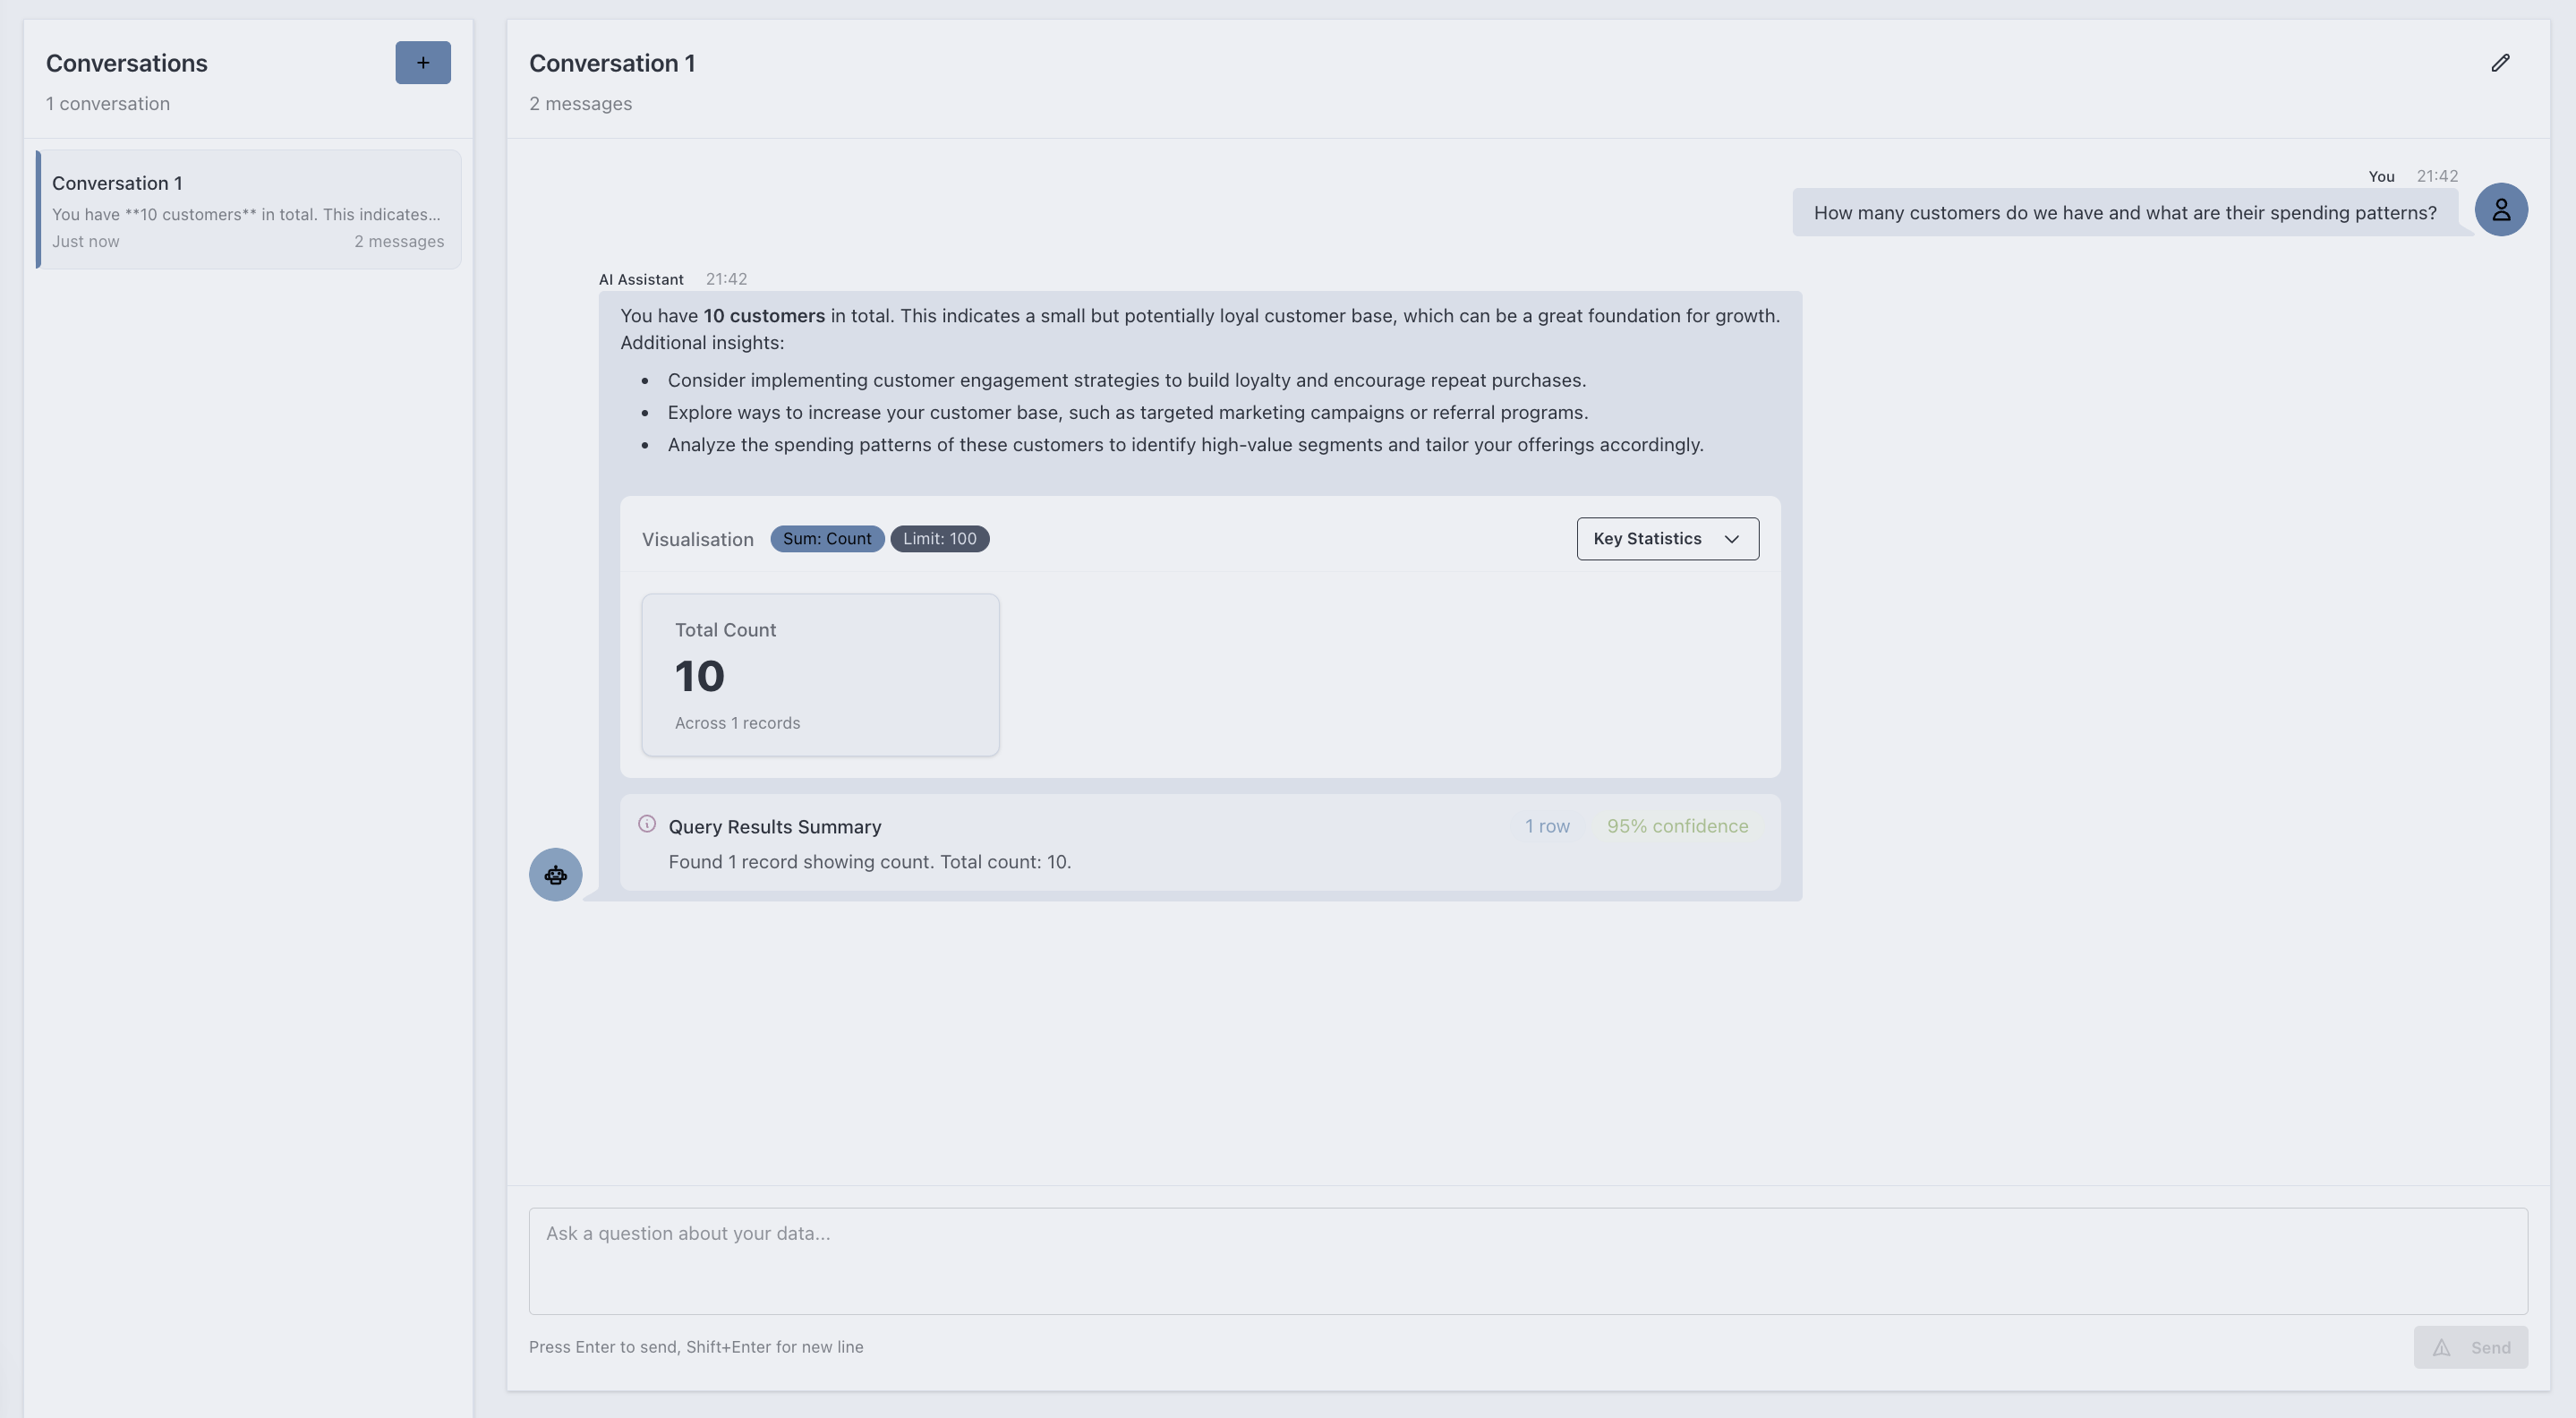
Task: Open the Key Statistics dropdown
Action: click(1667, 539)
